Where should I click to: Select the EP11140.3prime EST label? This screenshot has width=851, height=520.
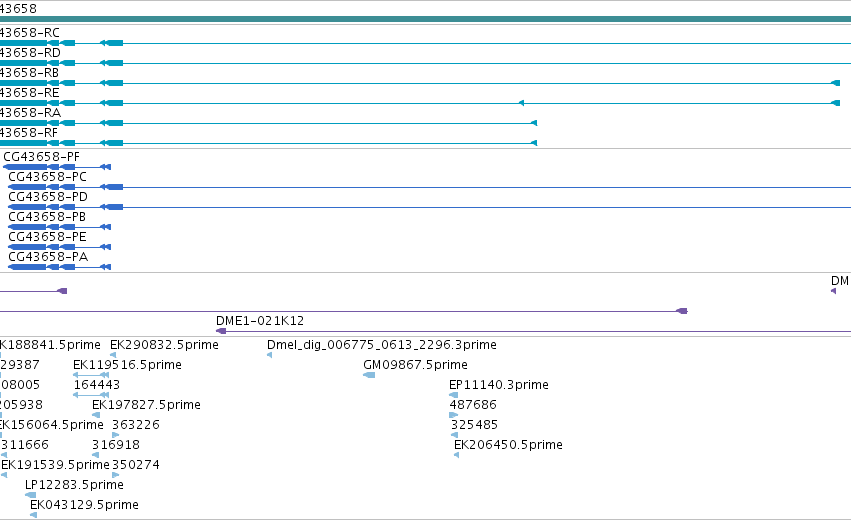(499, 385)
